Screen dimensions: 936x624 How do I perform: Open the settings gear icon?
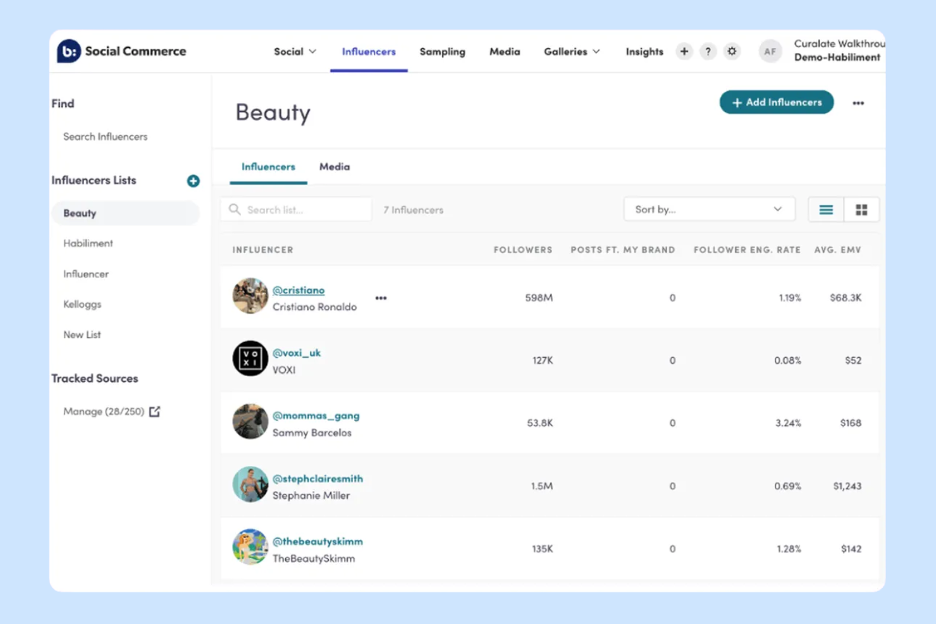(x=731, y=51)
